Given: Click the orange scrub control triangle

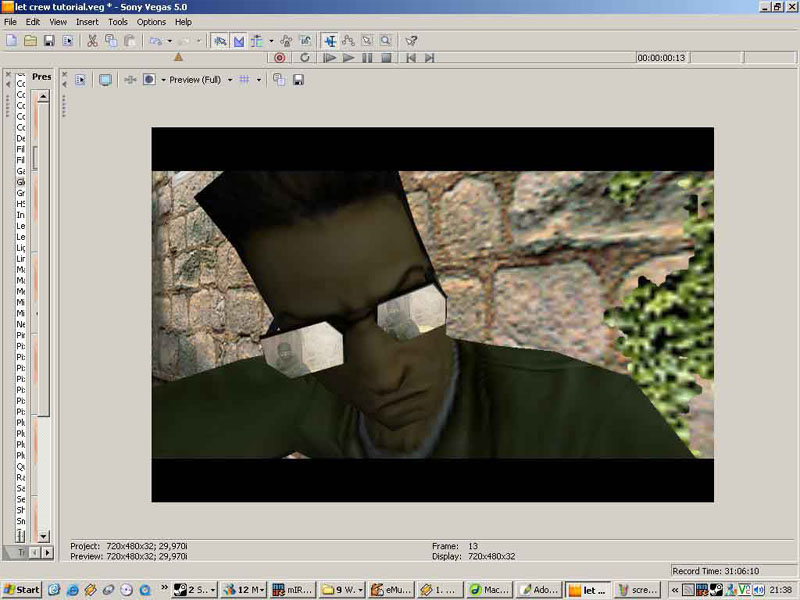Looking at the screenshot, I should click(178, 57).
